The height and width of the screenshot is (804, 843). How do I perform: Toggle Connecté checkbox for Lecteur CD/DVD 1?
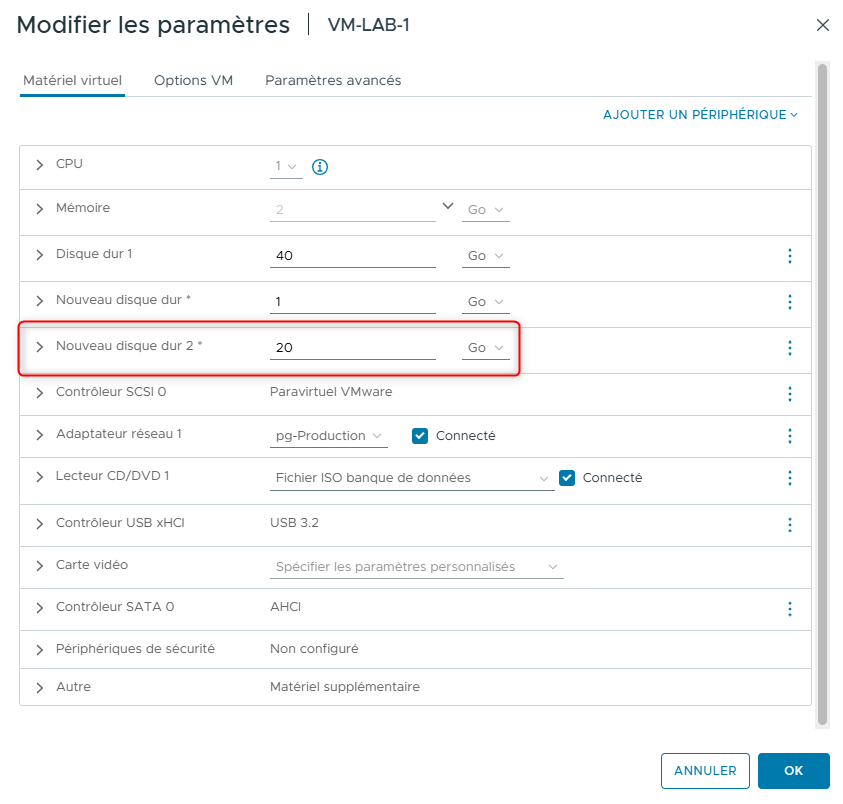(x=567, y=478)
